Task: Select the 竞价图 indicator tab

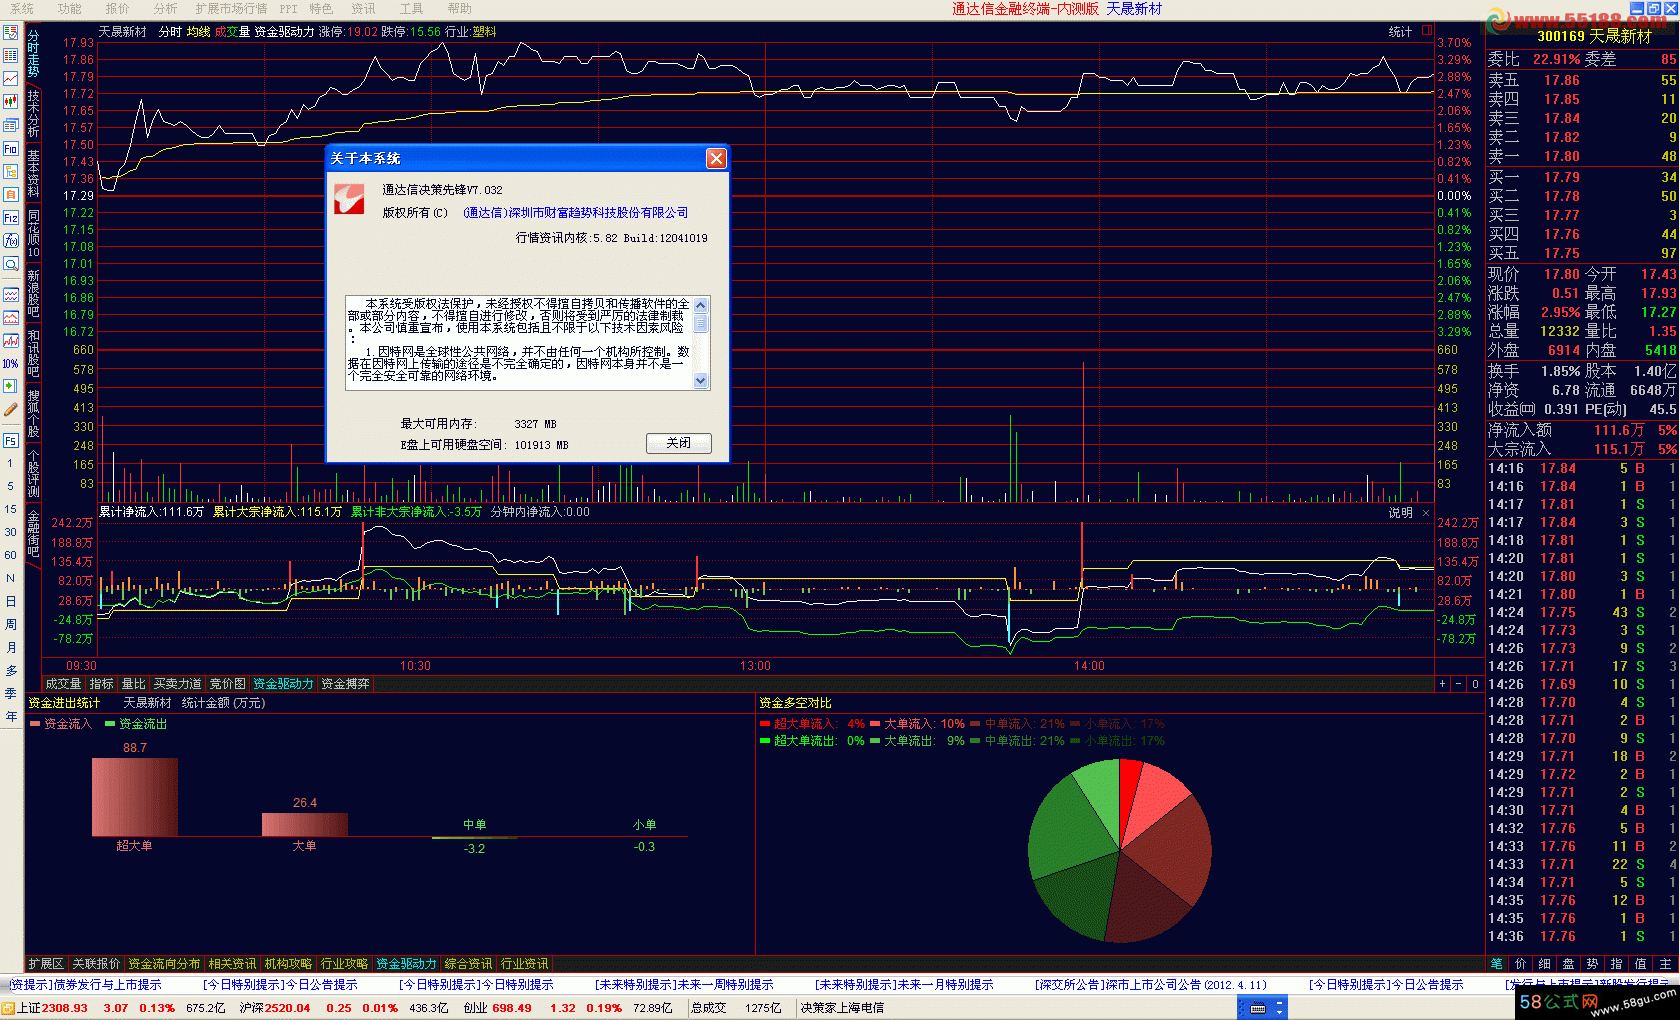Action: coord(227,684)
